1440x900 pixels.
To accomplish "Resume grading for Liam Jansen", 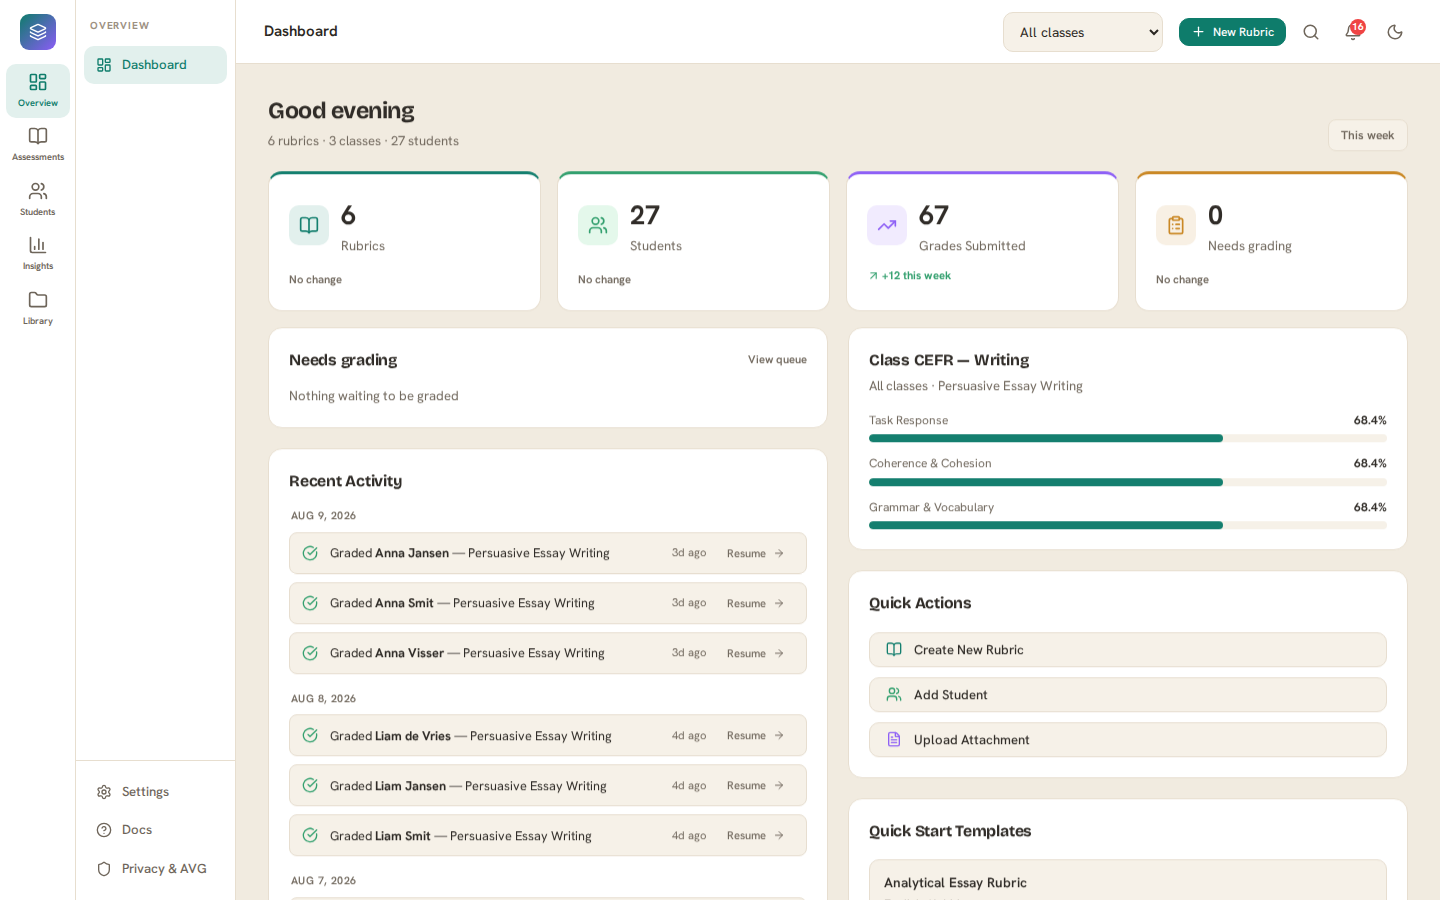I will 755,786.
